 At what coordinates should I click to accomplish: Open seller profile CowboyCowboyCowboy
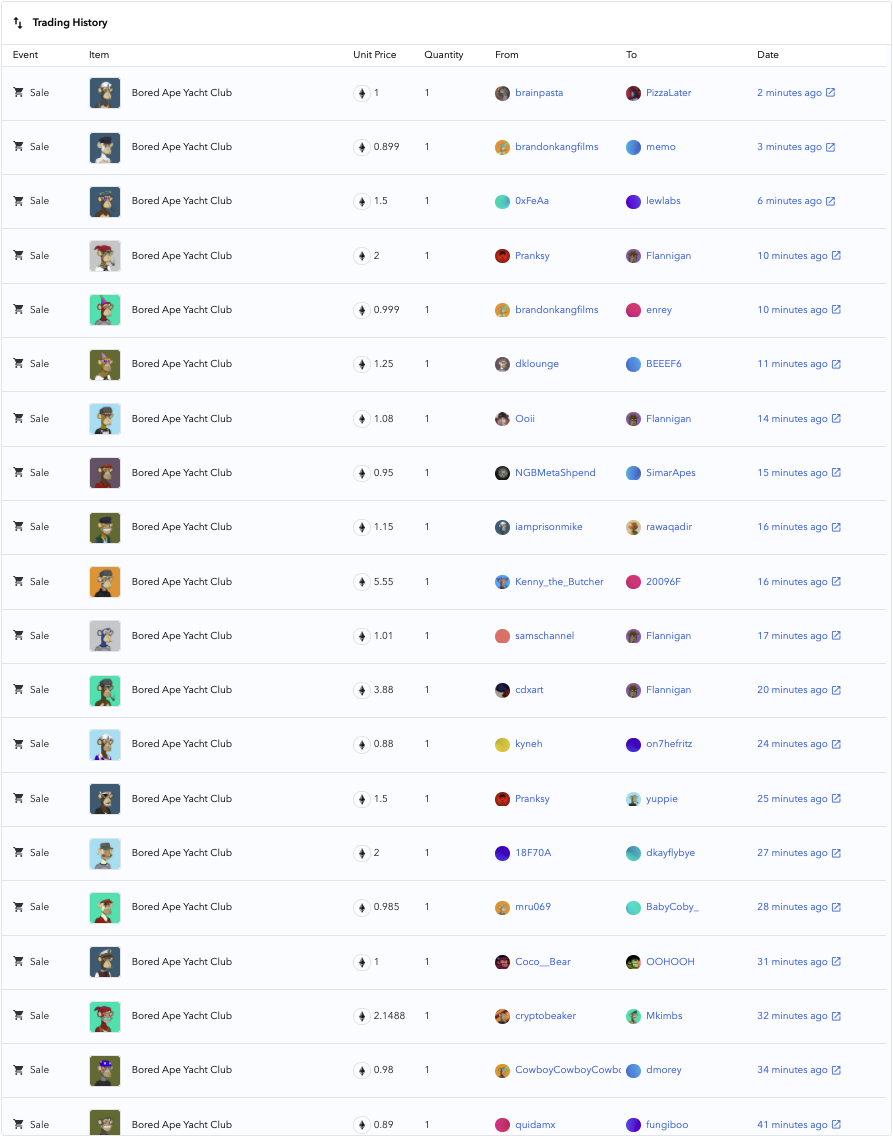point(567,1069)
